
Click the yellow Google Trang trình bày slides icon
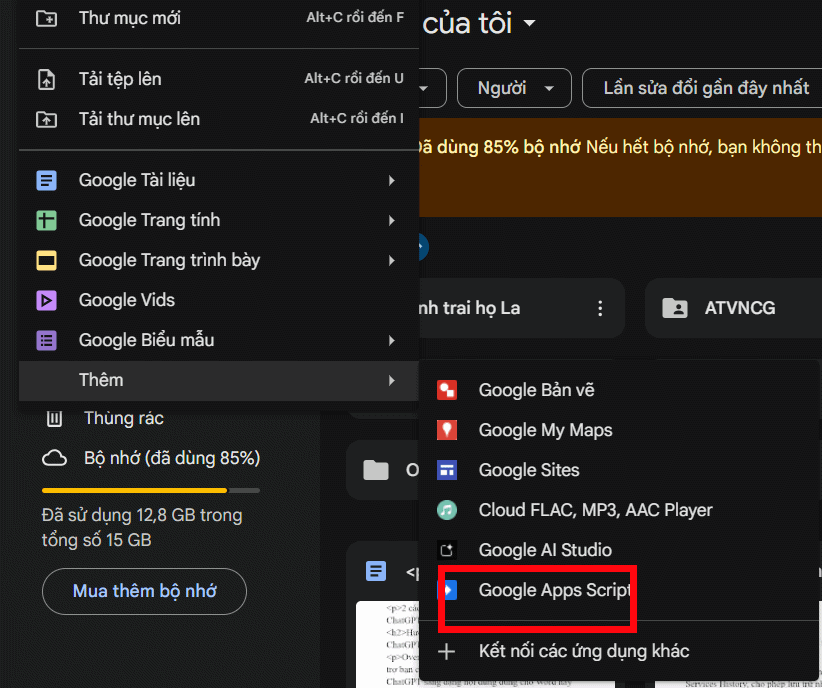click(46, 260)
